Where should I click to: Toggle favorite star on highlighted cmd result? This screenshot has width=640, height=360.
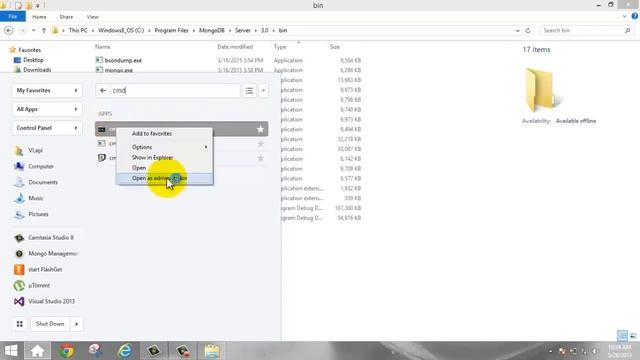tap(260, 129)
